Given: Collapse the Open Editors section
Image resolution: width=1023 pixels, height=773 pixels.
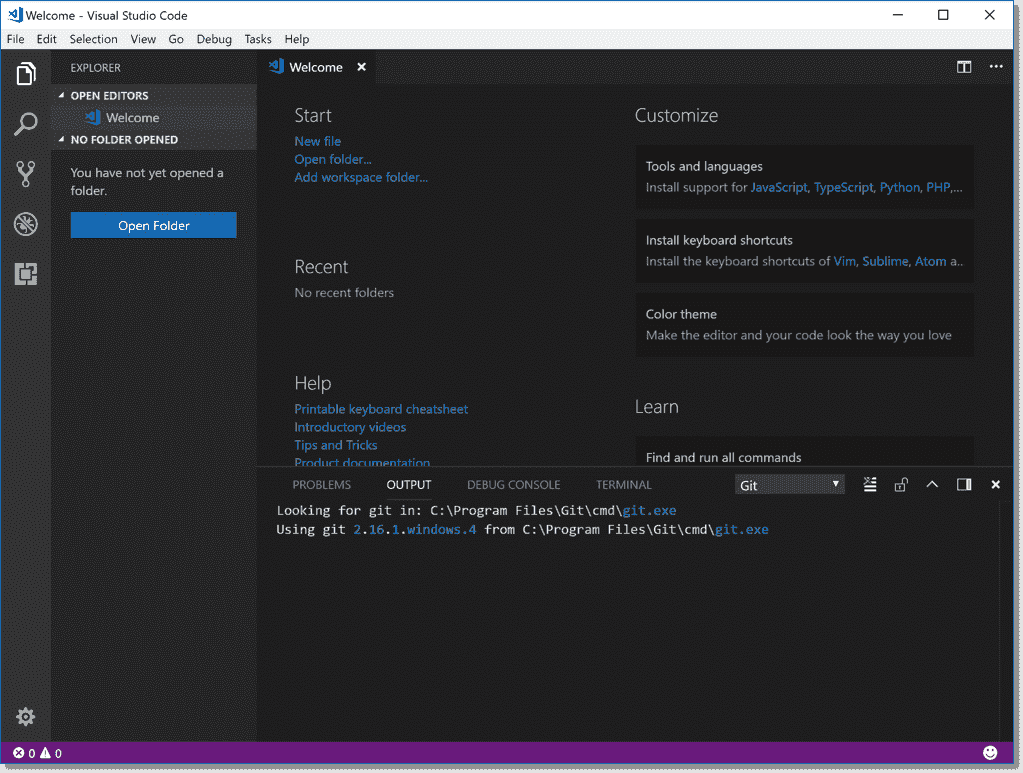Looking at the screenshot, I should [x=109, y=95].
